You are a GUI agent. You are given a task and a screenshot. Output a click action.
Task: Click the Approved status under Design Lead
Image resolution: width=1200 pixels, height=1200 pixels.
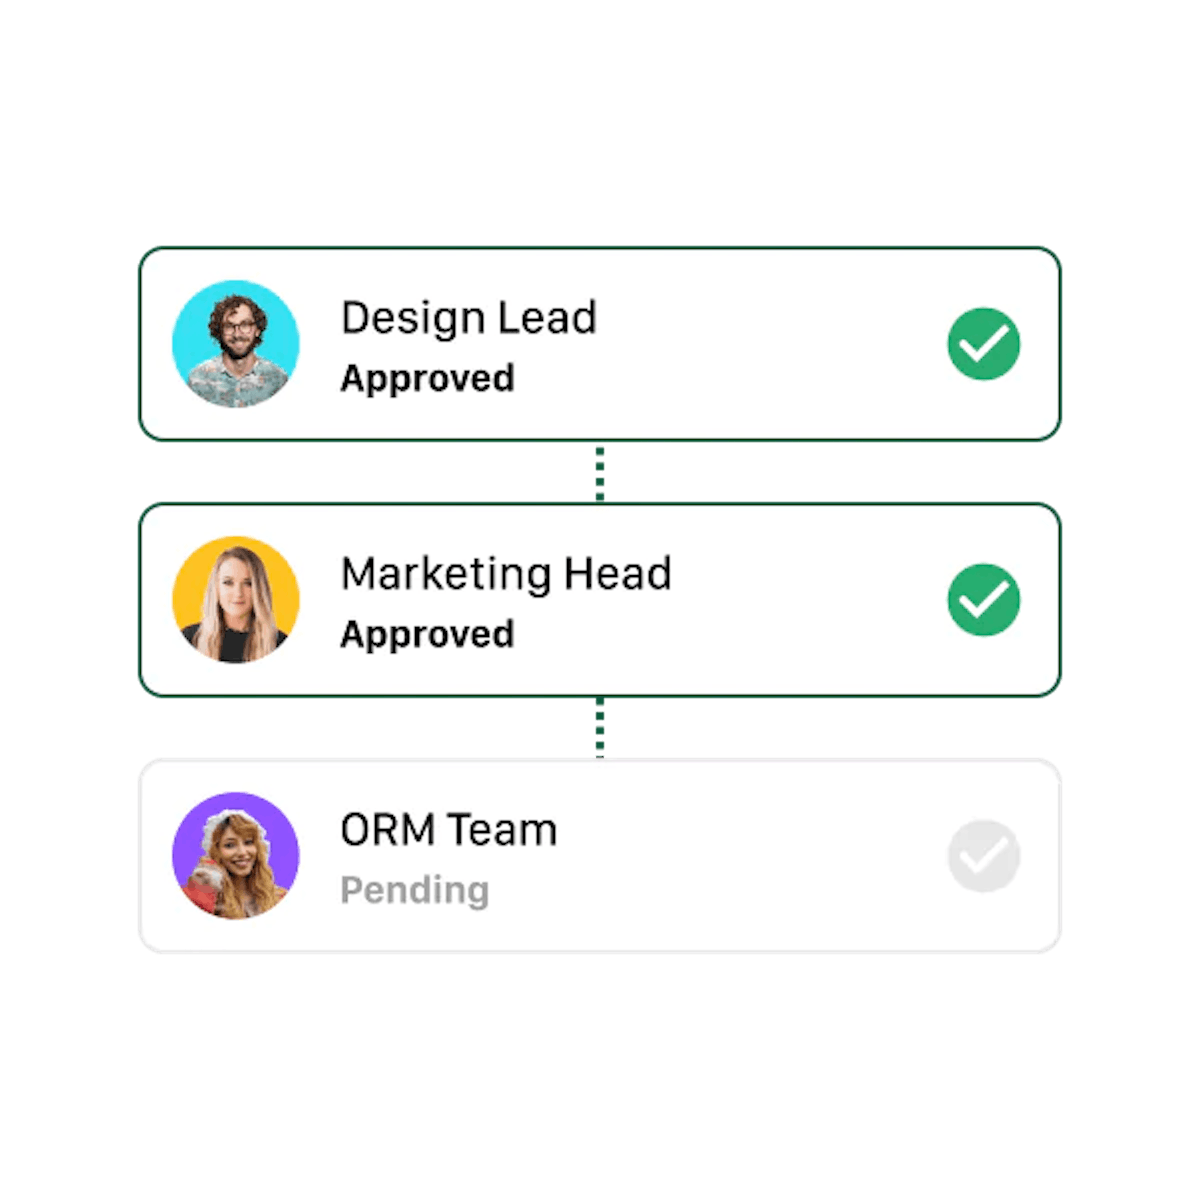pos(428,379)
